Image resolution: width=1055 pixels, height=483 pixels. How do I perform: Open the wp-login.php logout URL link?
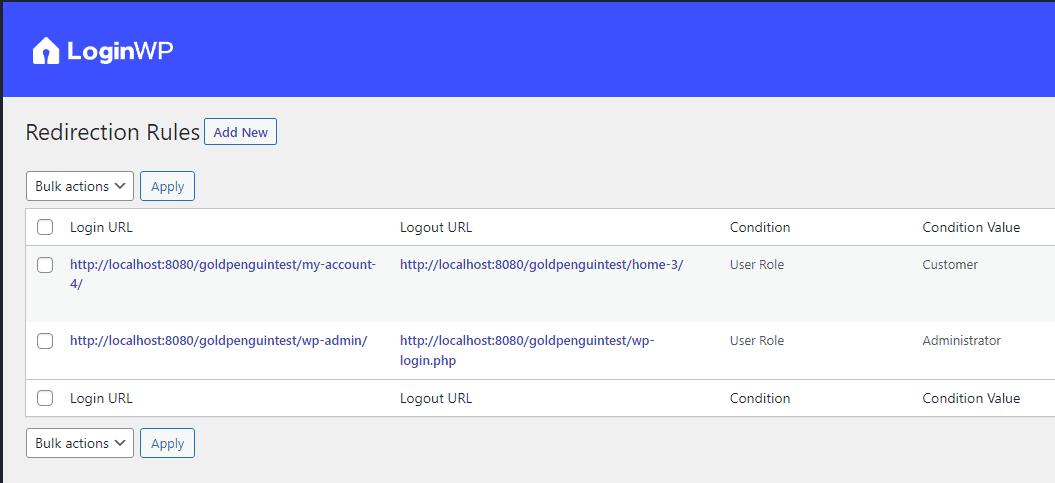click(526, 341)
